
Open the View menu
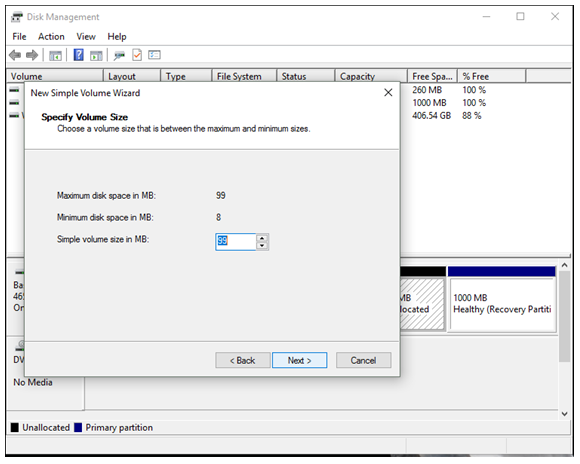click(86, 37)
